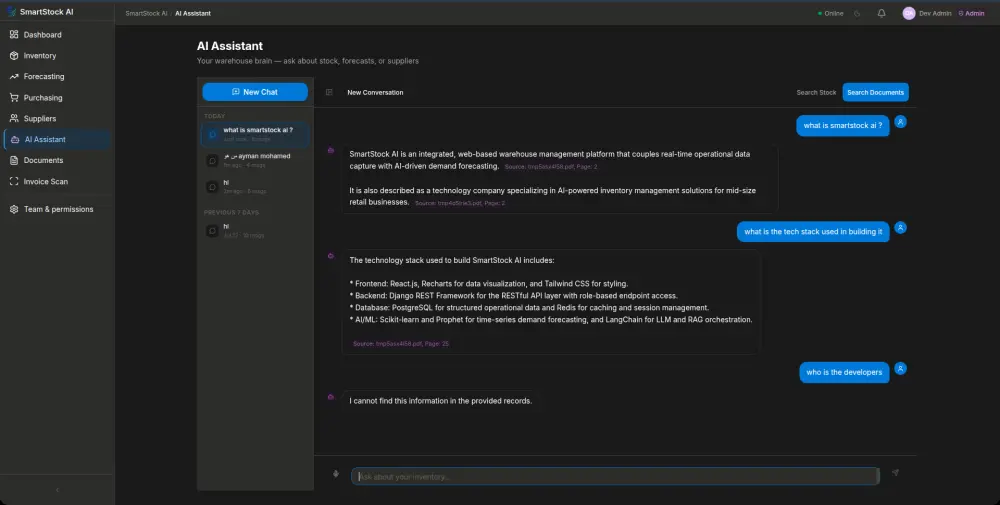Click bot icon beside warehouse platform reply
1000x505 pixels.
(330, 150)
